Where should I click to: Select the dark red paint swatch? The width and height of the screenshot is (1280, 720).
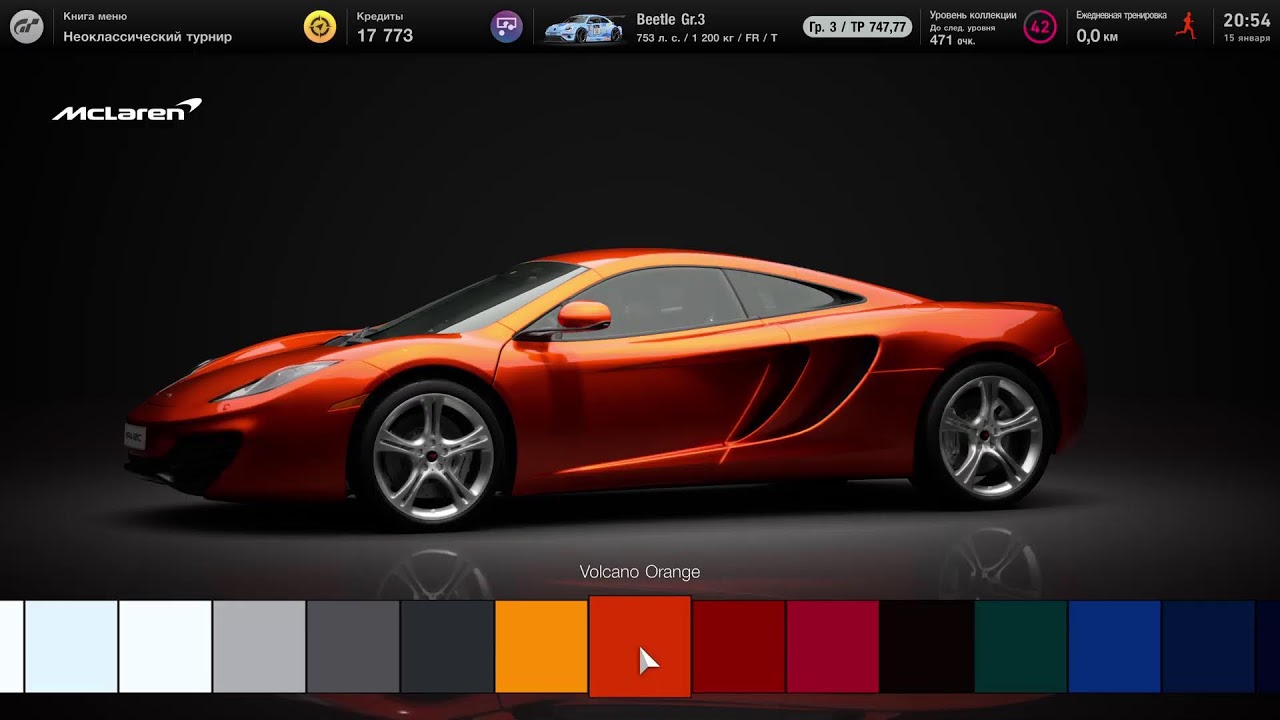tap(739, 646)
